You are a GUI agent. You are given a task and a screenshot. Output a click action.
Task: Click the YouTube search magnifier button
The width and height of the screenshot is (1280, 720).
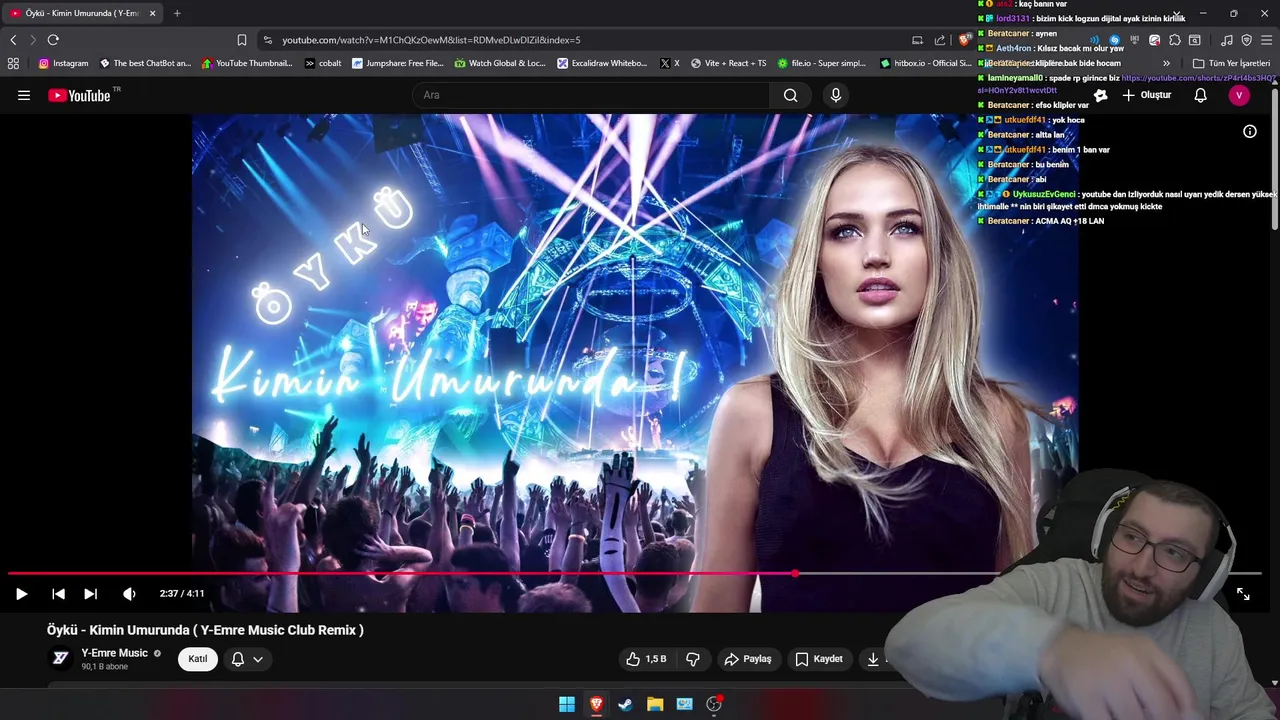click(x=790, y=95)
